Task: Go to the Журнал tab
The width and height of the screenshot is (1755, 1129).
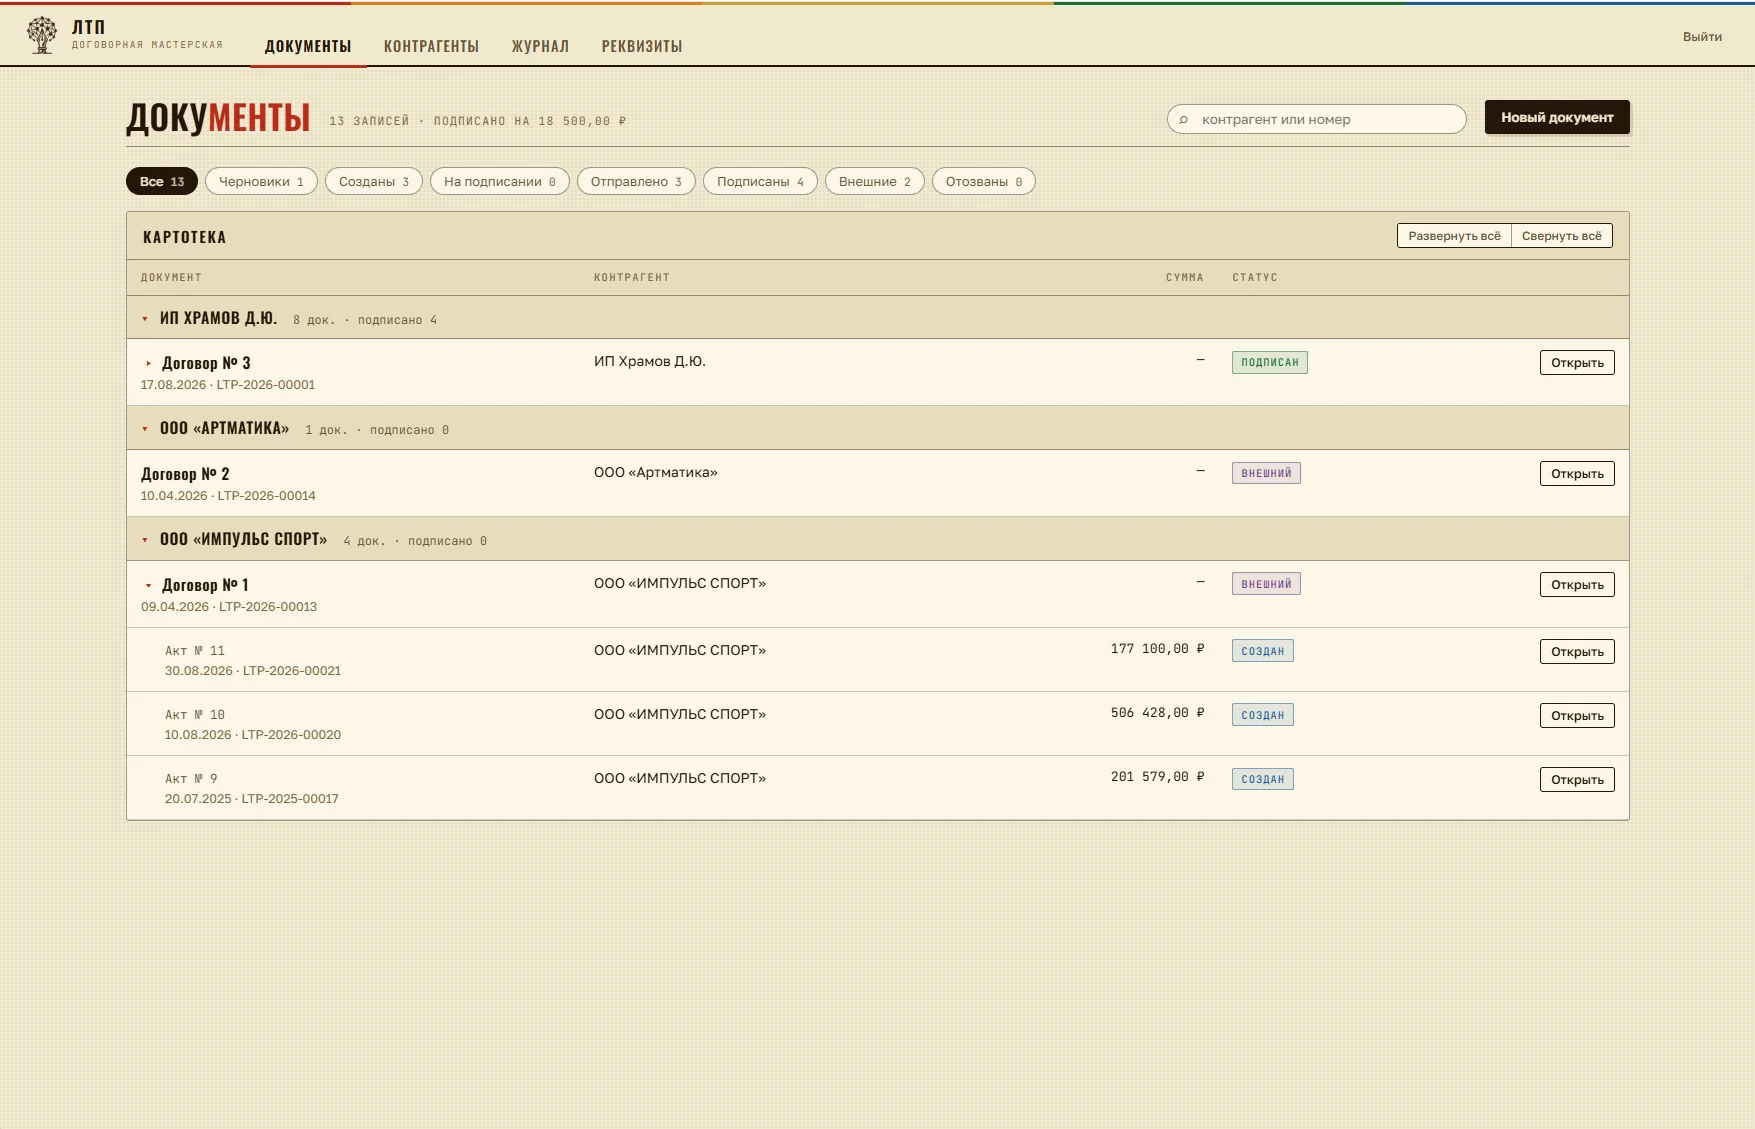Action: pyautogui.click(x=540, y=46)
